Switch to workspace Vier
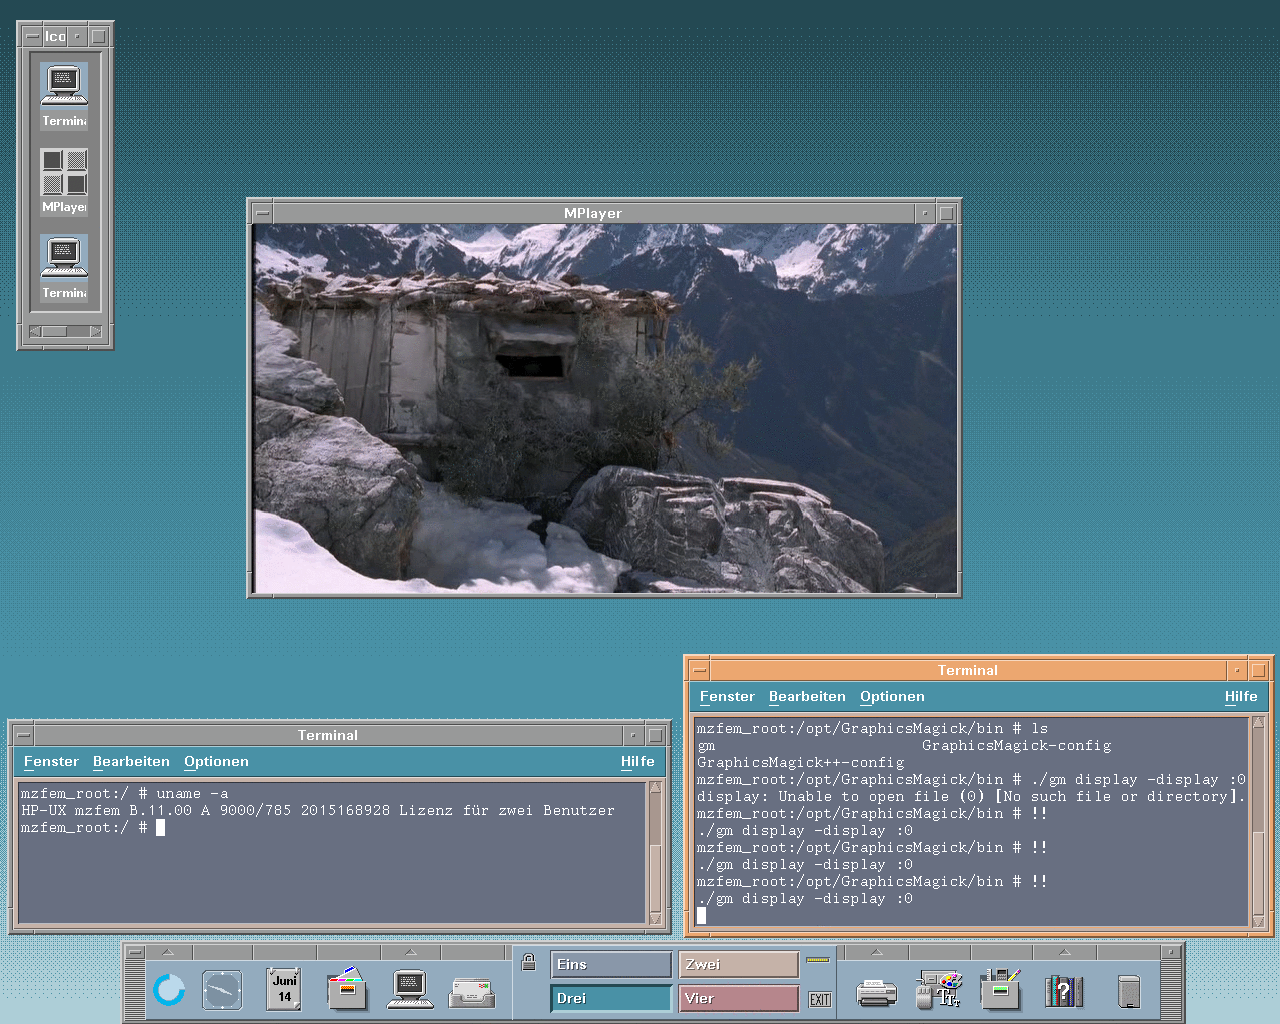The width and height of the screenshot is (1280, 1024). pos(738,998)
